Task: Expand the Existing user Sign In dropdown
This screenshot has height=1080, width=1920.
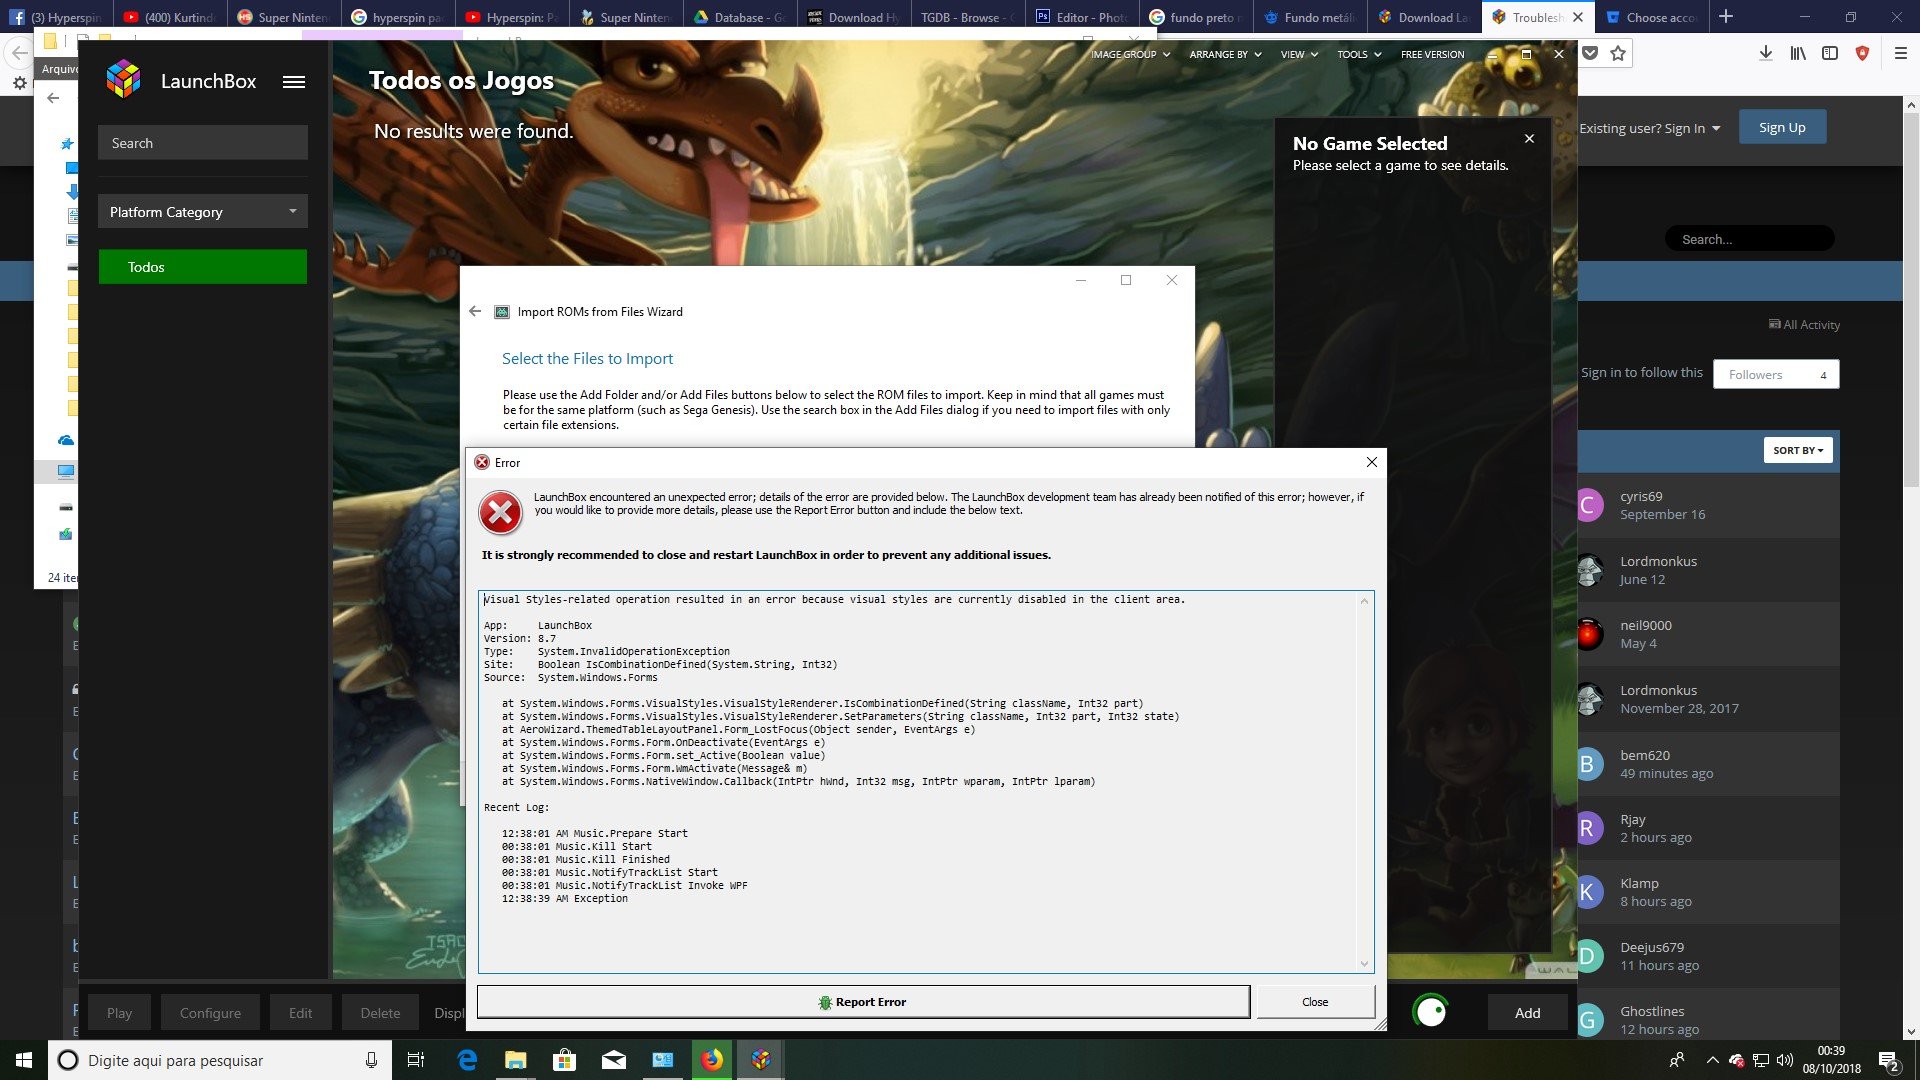Action: tap(1650, 128)
